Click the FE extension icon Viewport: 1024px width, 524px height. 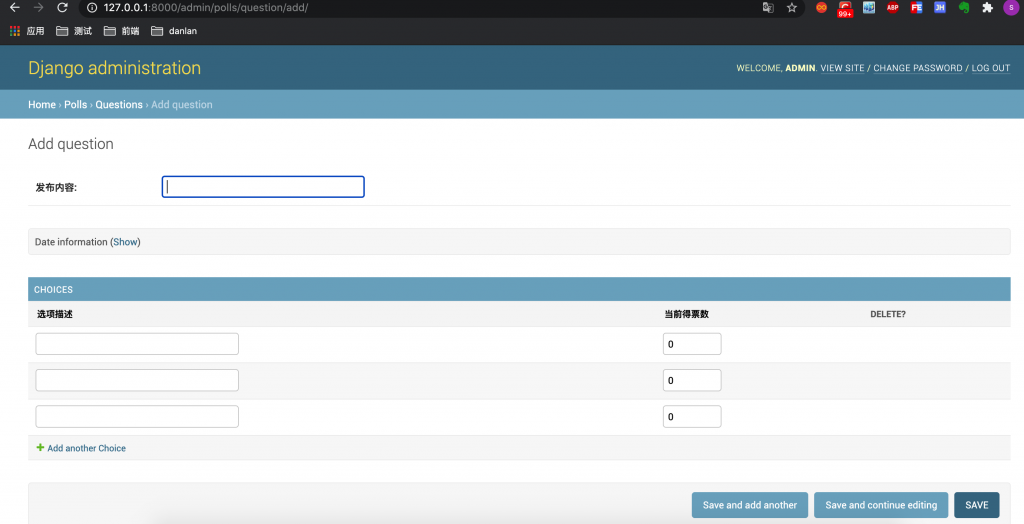[x=916, y=7]
